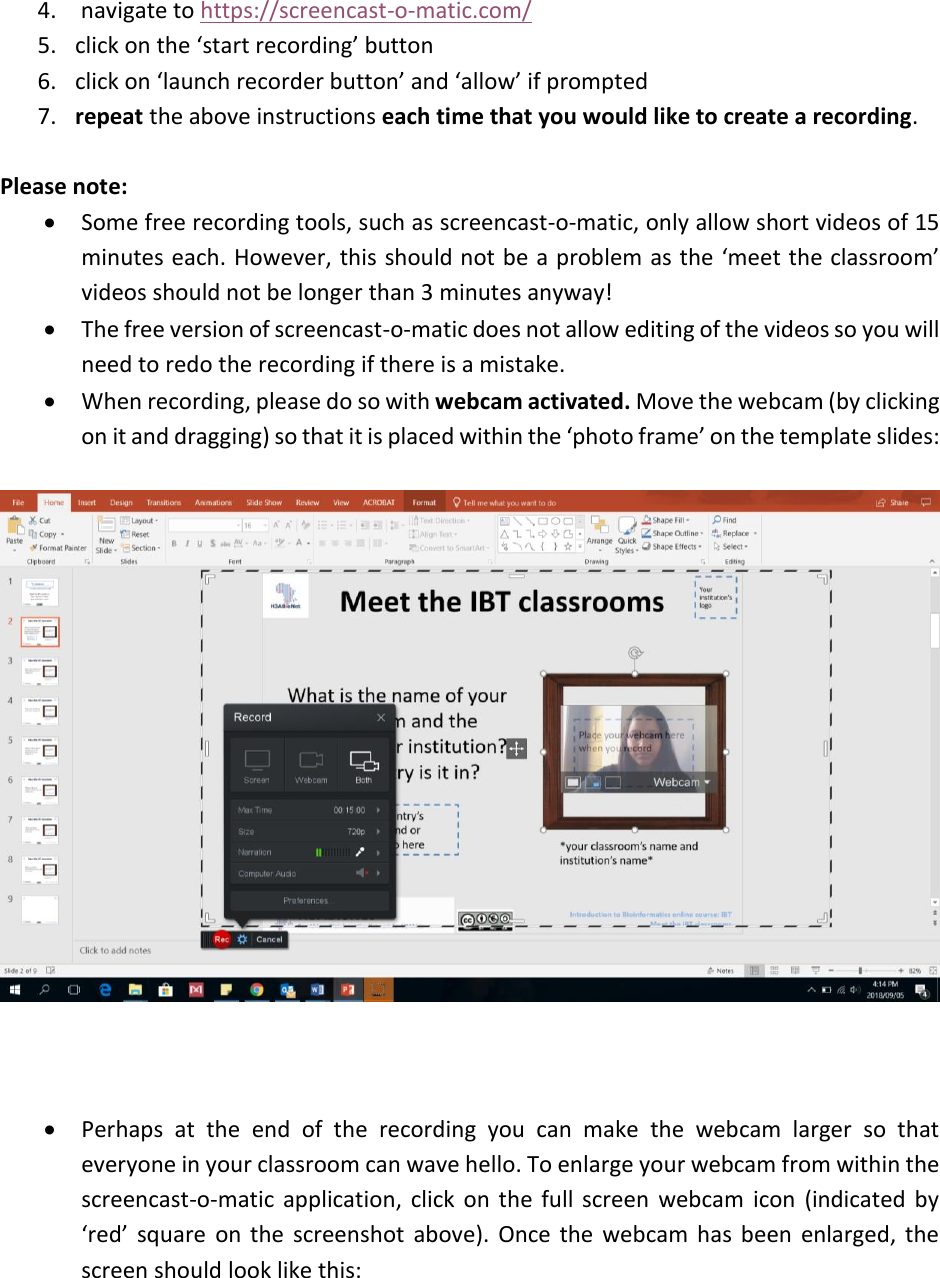Select the Webcam recording mode icon
The height and width of the screenshot is (1278, 940).
312,758
